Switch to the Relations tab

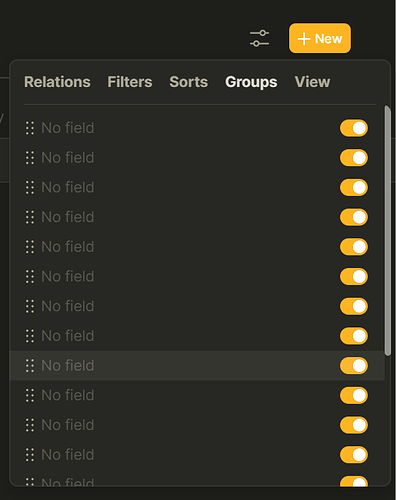[x=57, y=82]
